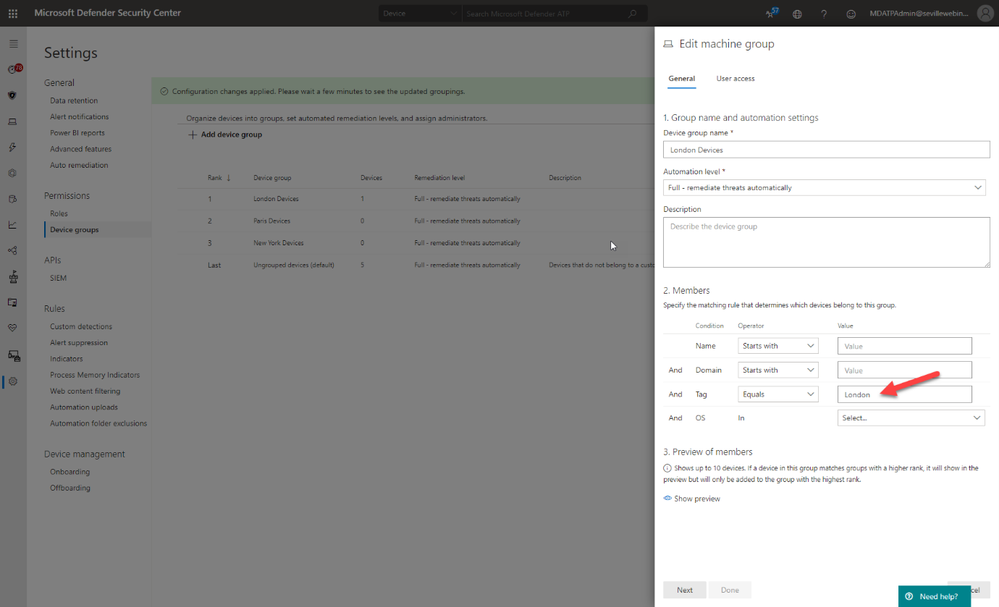Open Power BI reports settings
Screen dimensions: 999x607
click(x=77, y=132)
